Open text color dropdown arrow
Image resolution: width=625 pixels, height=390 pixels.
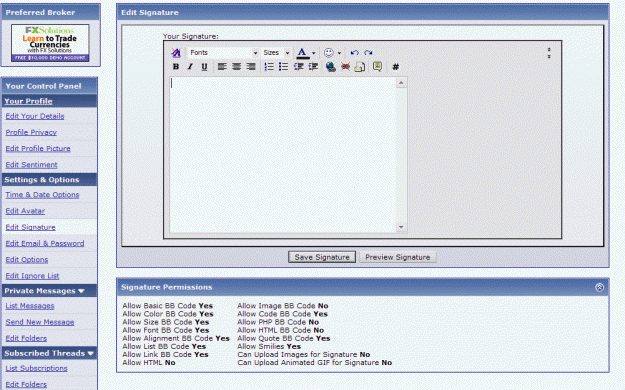point(314,53)
